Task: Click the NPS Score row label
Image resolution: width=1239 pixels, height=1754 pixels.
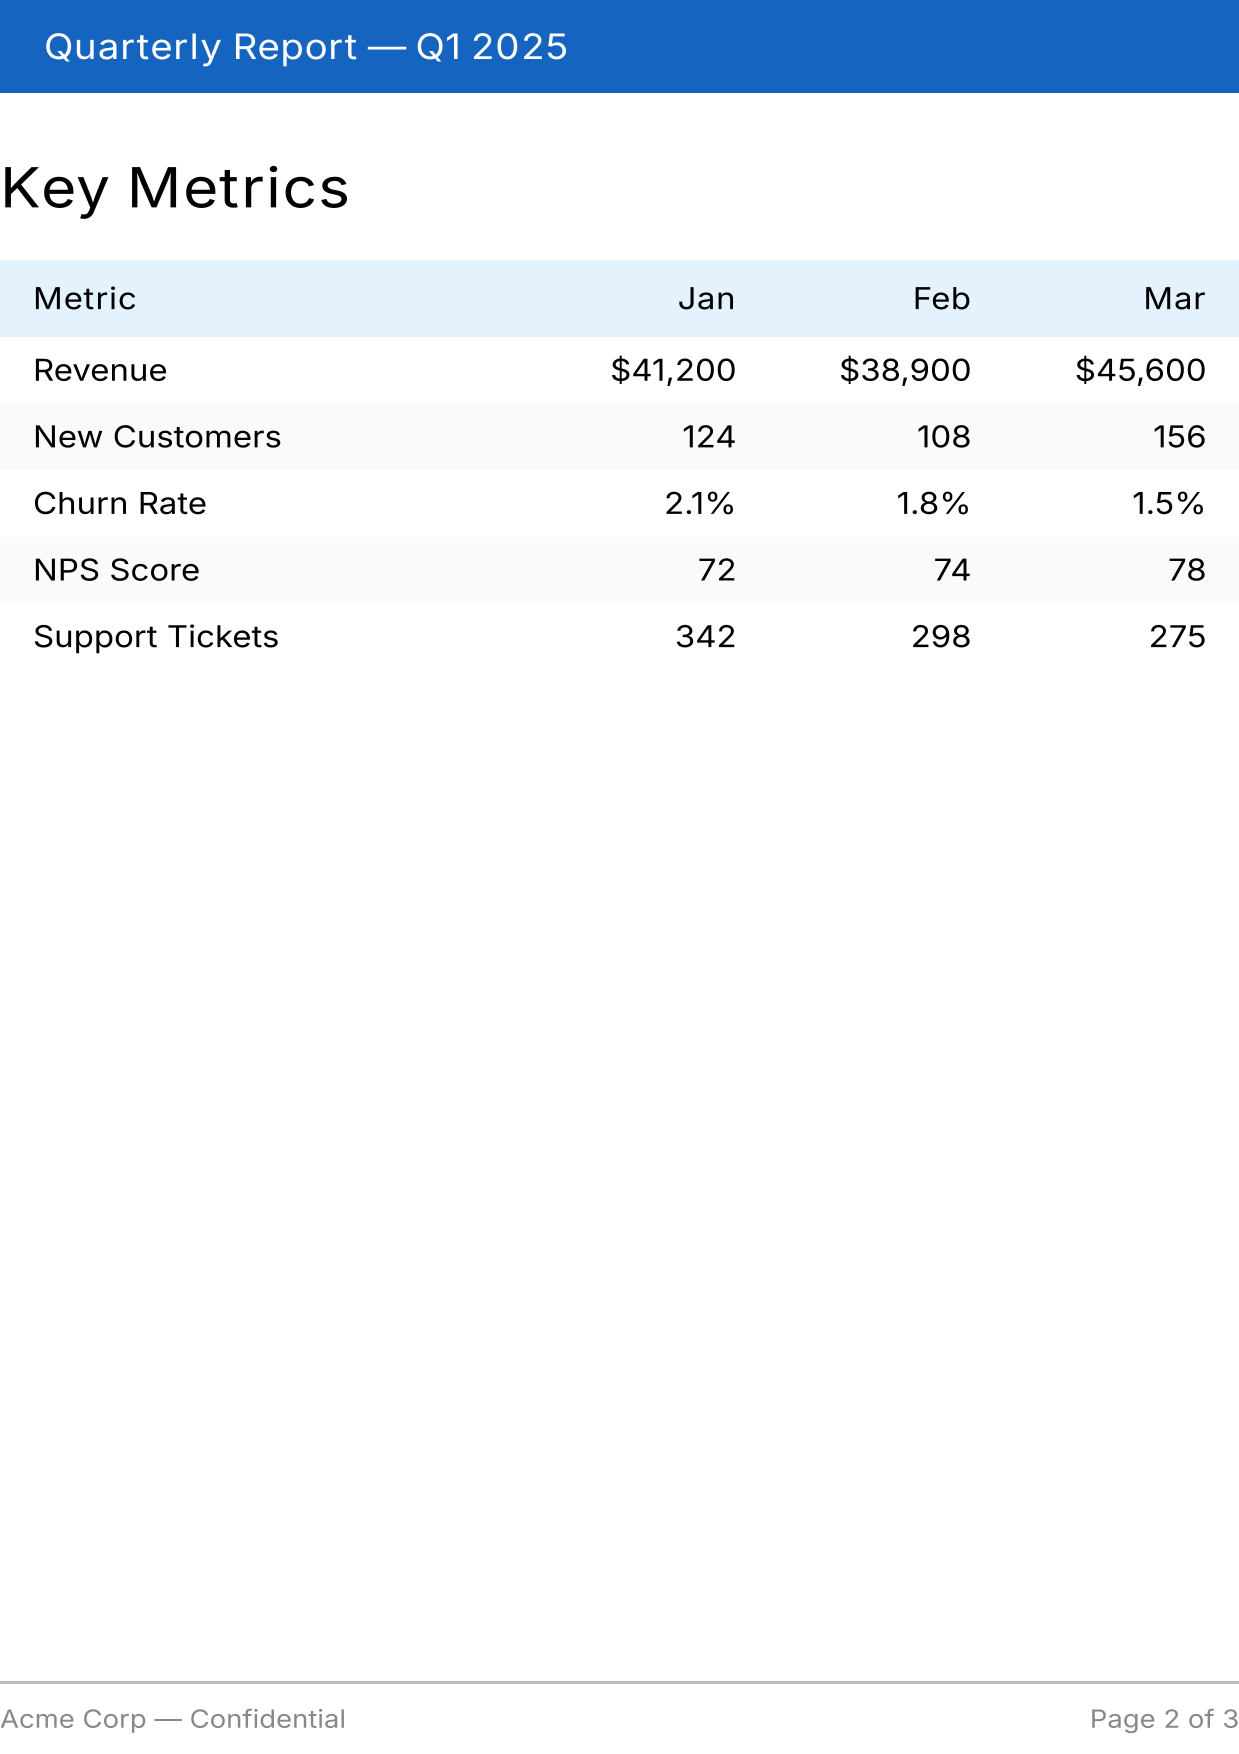Action: click(x=117, y=570)
